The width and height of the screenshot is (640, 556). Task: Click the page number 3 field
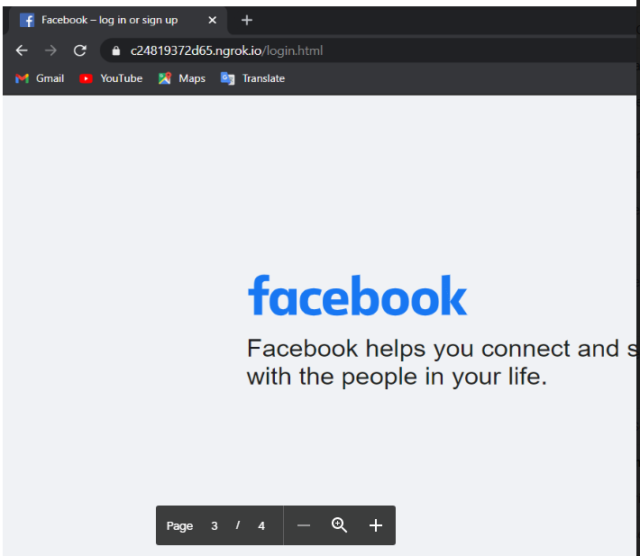[214, 526]
